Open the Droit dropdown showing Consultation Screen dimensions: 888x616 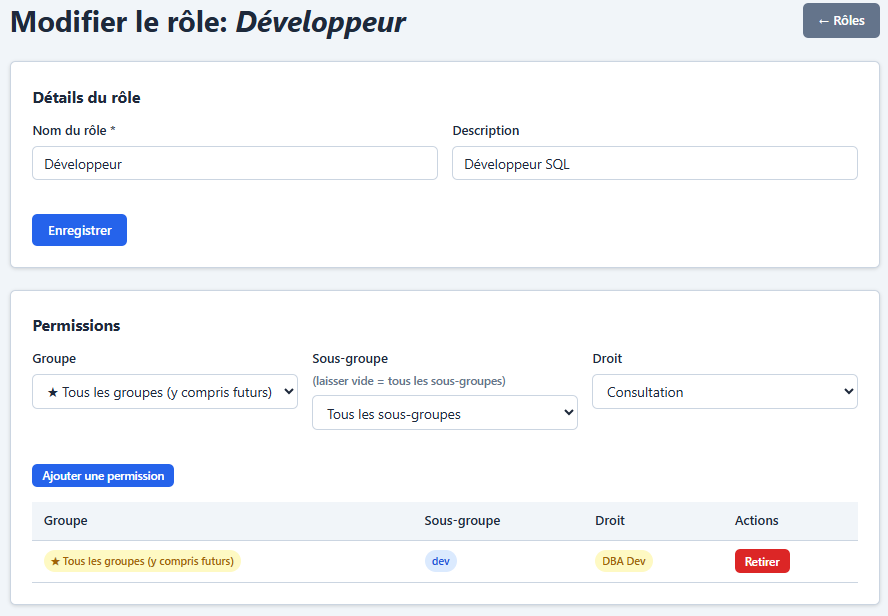pyautogui.click(x=725, y=391)
